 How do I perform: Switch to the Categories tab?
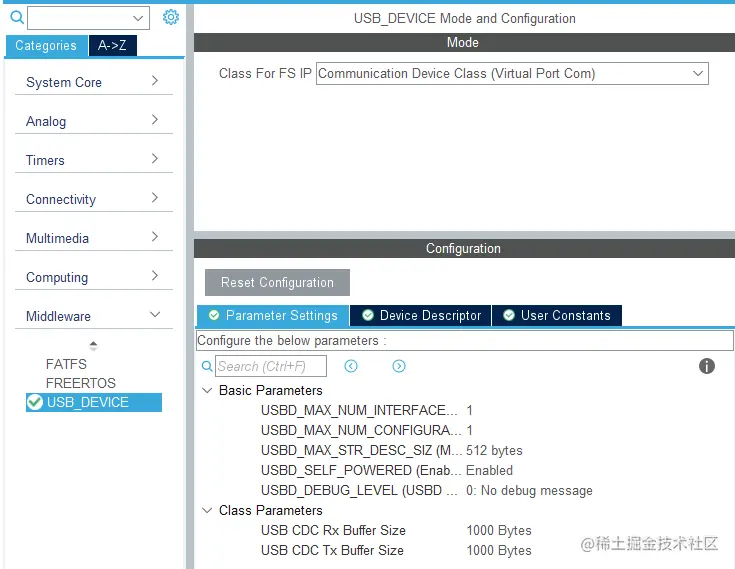(46, 45)
